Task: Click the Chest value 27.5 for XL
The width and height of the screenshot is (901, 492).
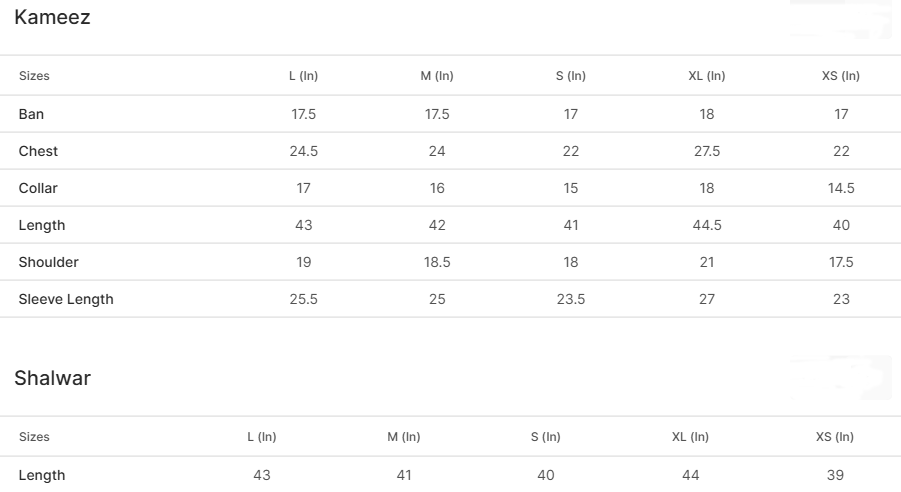Action: 707,151
